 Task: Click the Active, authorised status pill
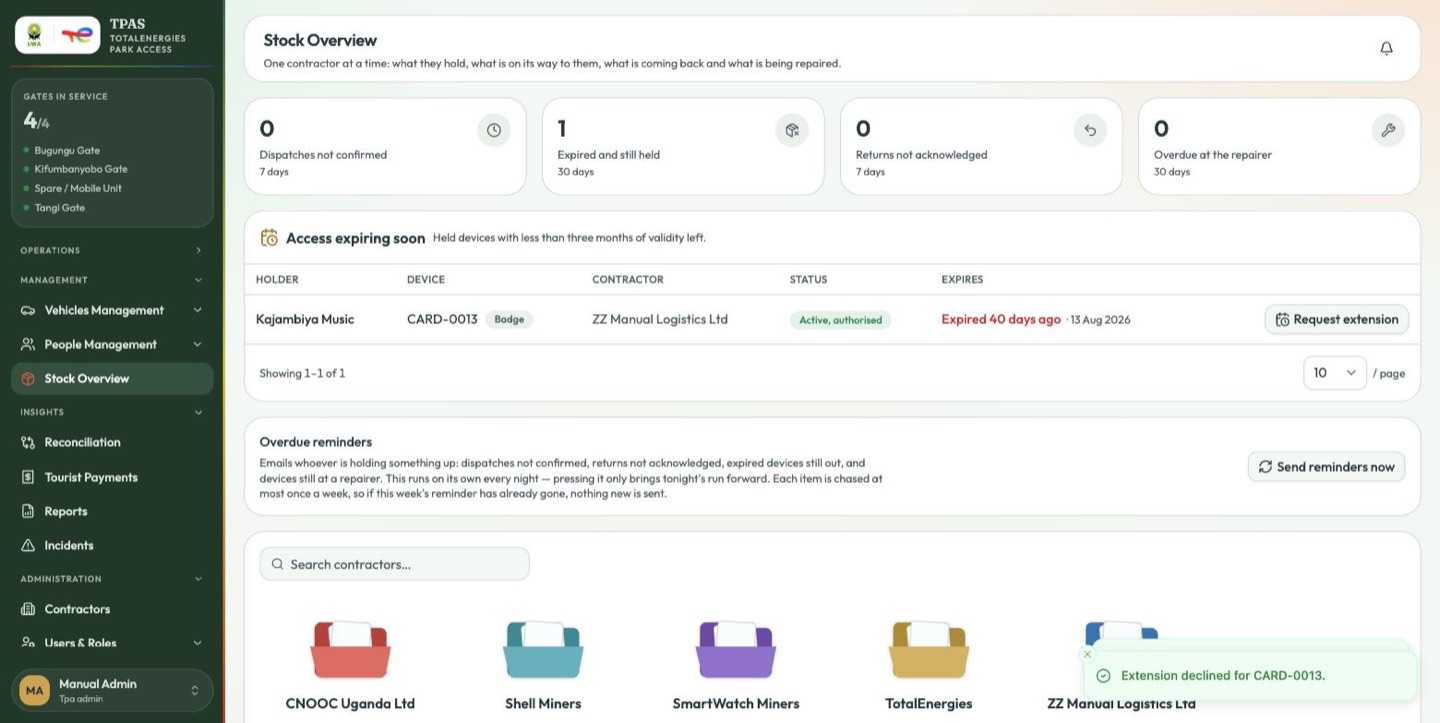pos(840,320)
